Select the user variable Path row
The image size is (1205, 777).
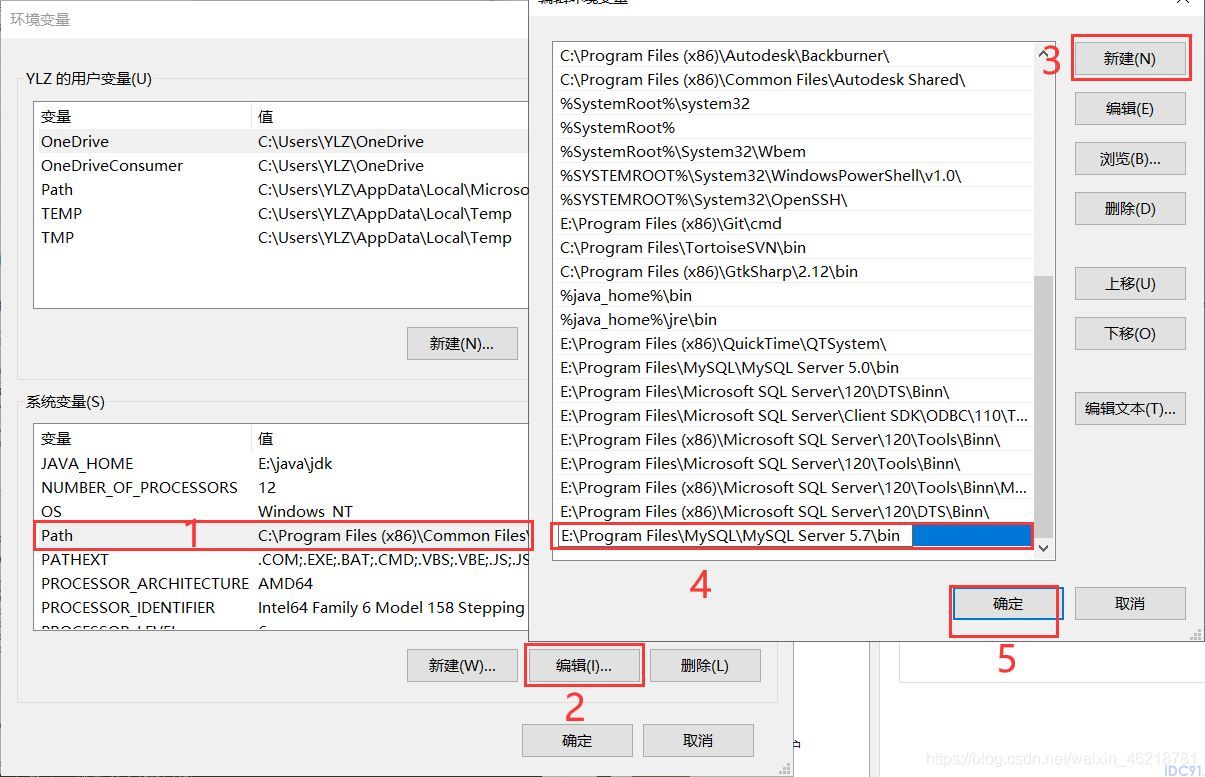(282, 190)
